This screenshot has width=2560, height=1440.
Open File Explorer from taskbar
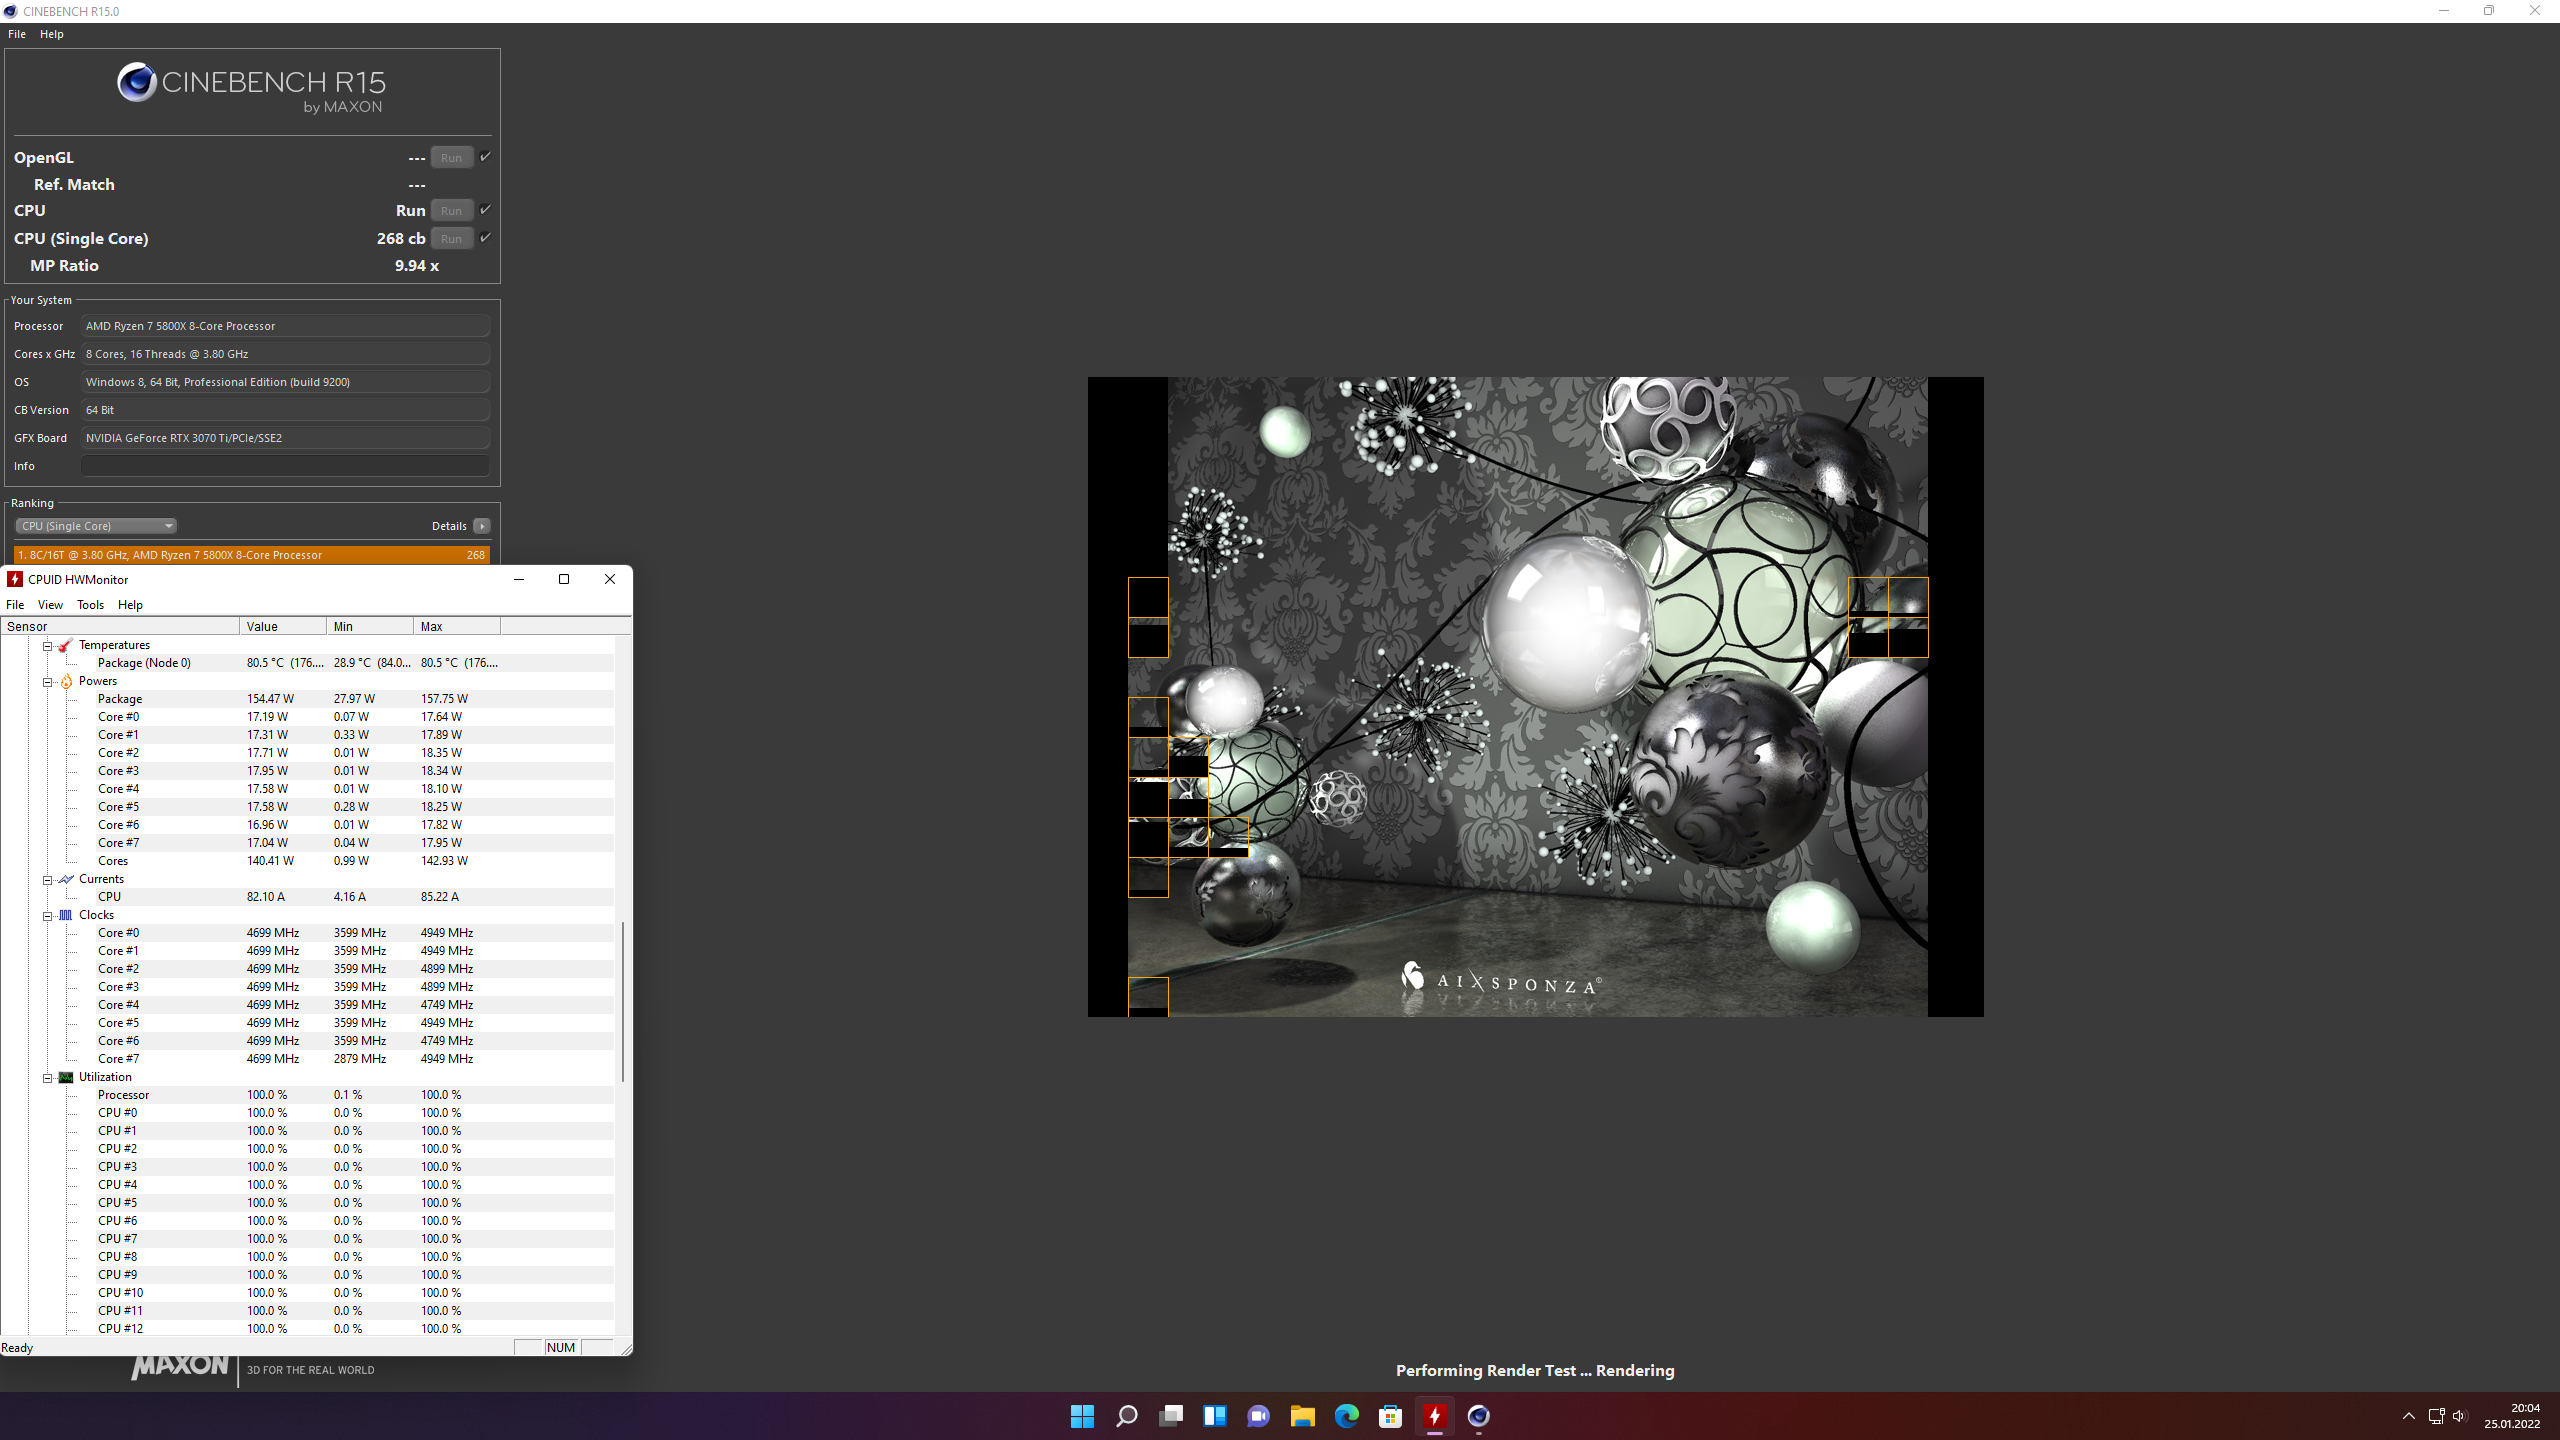(1302, 1416)
